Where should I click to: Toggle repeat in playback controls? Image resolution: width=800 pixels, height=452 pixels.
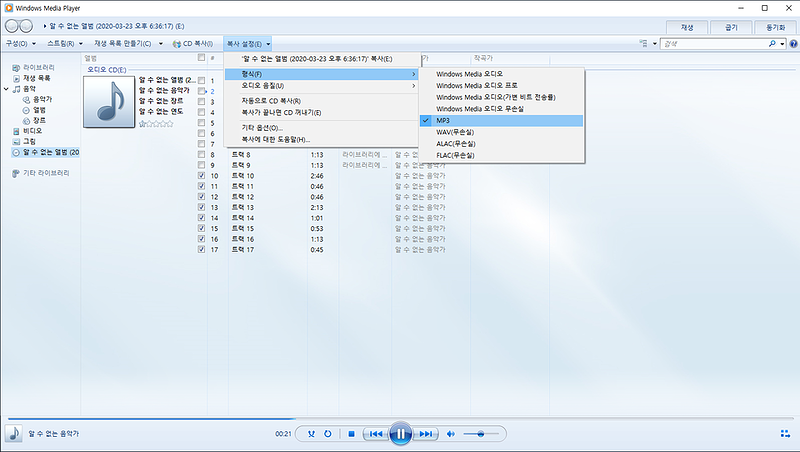pos(328,434)
